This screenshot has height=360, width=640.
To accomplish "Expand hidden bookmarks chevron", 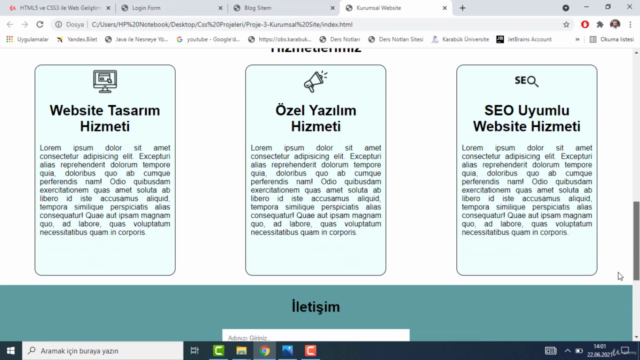I will click(577, 39).
